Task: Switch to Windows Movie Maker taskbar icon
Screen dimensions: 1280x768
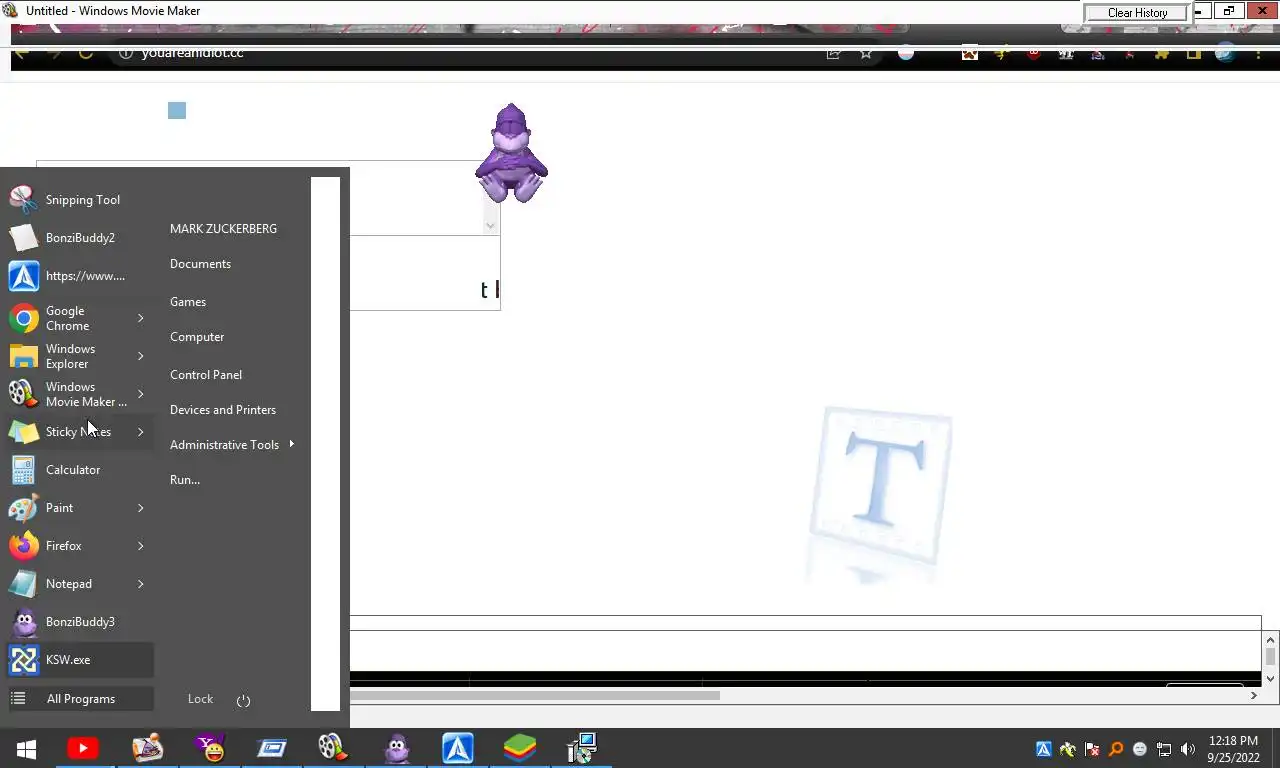Action: 332,748
